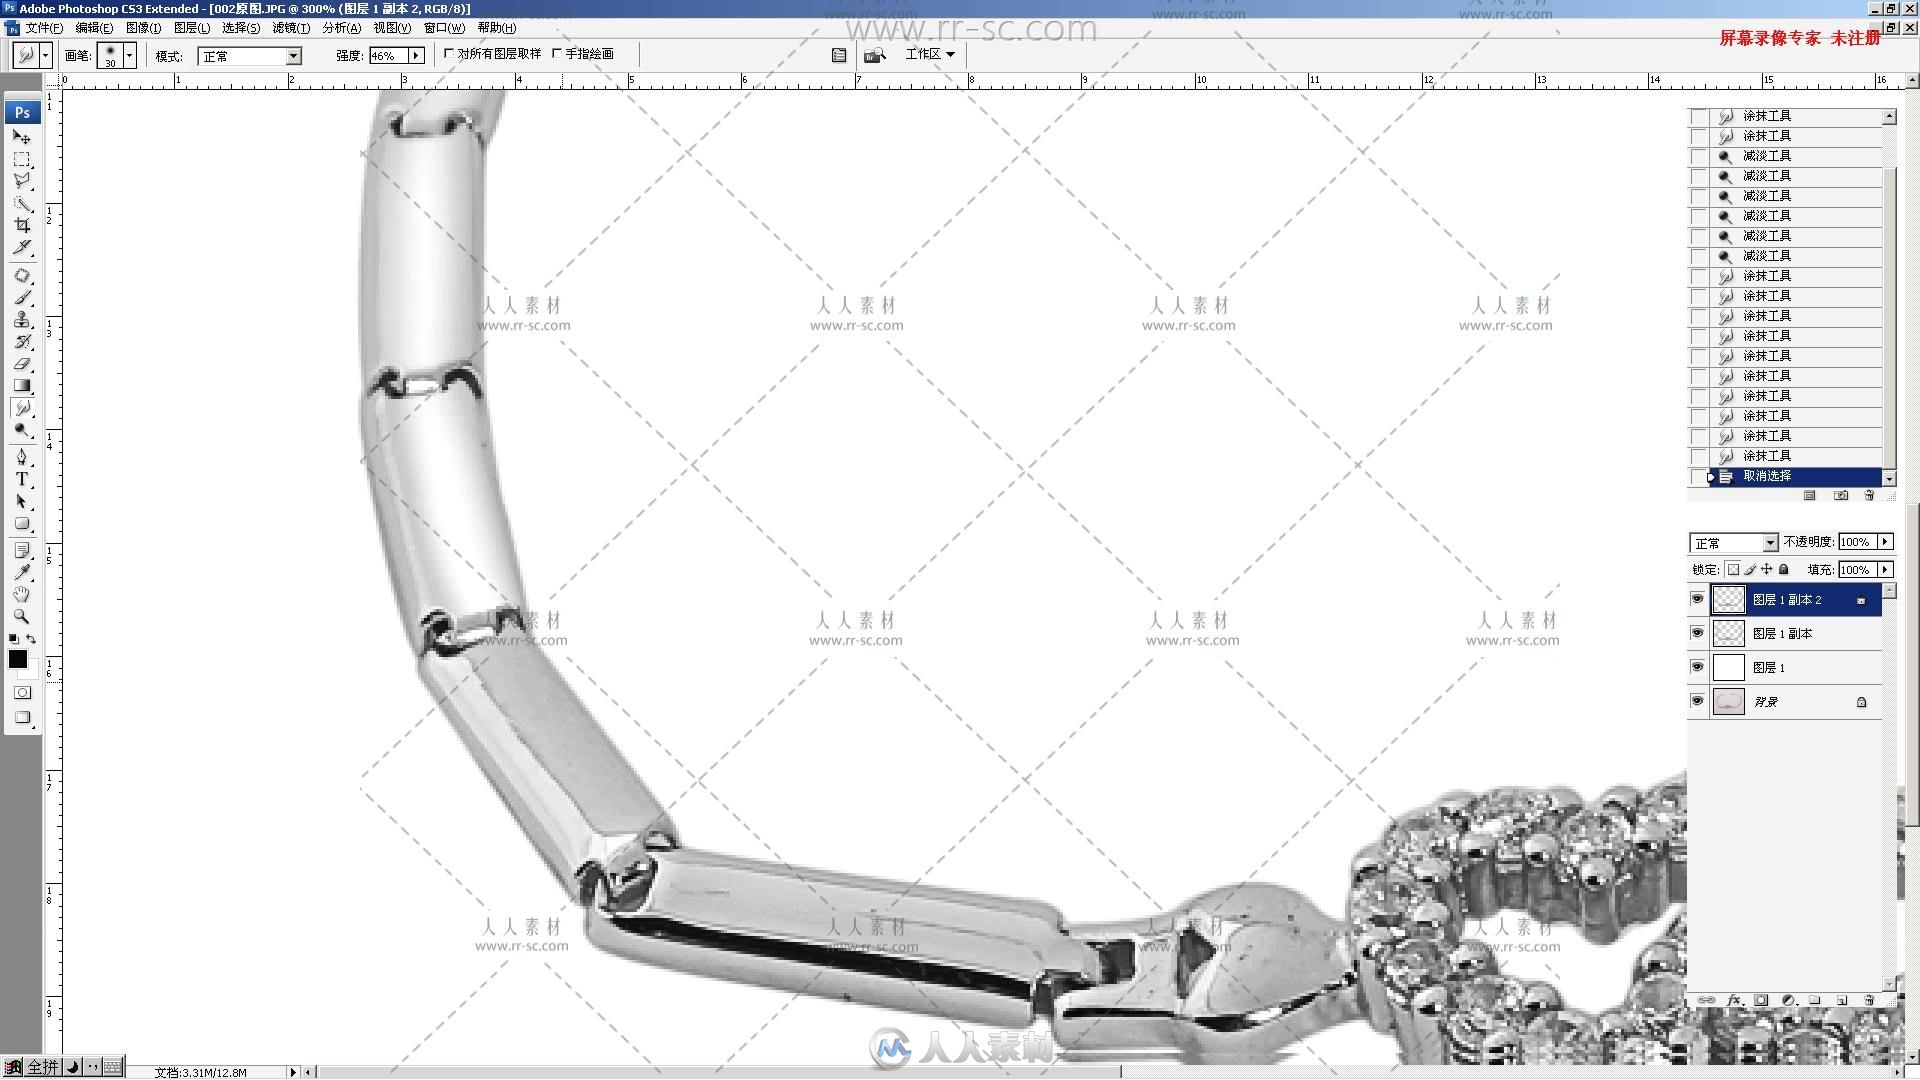Delete current history state with trash icon
Screen dimensions: 1920x1080
pos(1869,495)
